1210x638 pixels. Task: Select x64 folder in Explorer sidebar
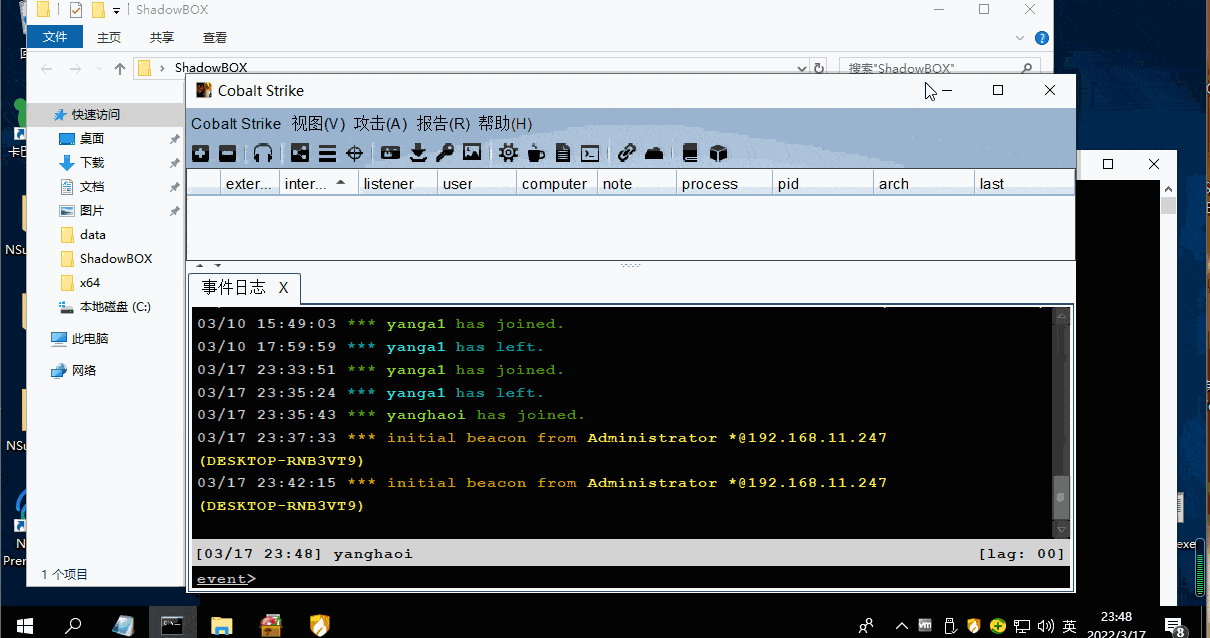[90, 283]
